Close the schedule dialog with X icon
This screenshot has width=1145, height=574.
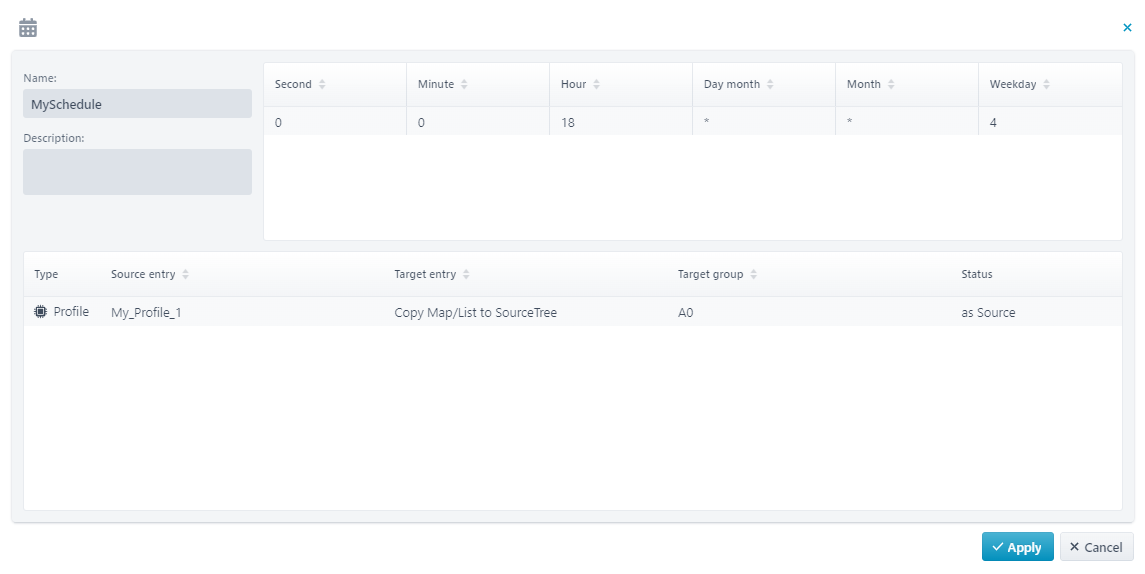[1127, 28]
